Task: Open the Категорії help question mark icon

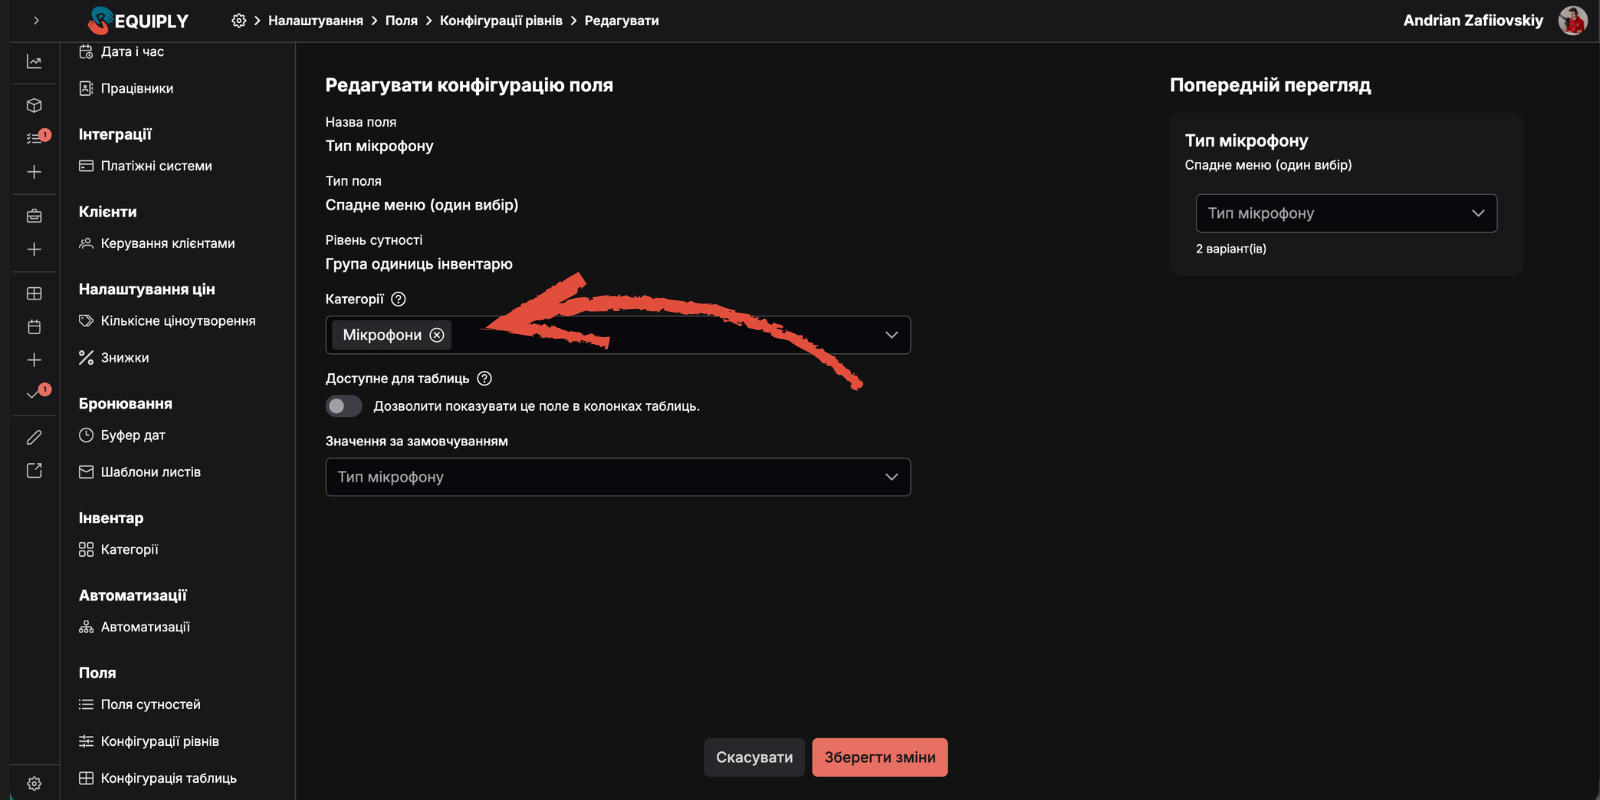Action: [398, 298]
